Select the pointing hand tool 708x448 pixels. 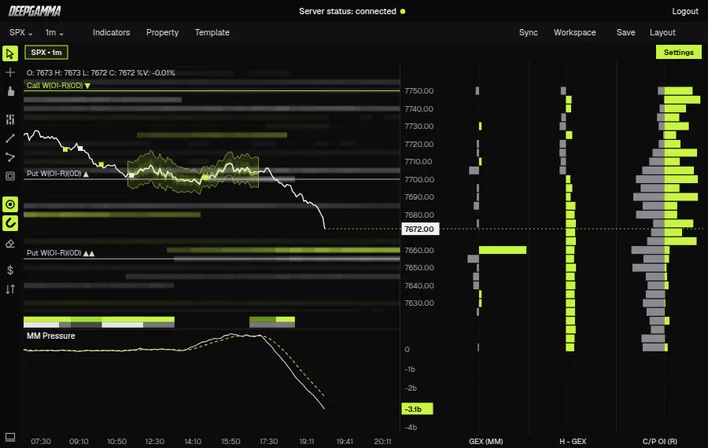click(10, 91)
